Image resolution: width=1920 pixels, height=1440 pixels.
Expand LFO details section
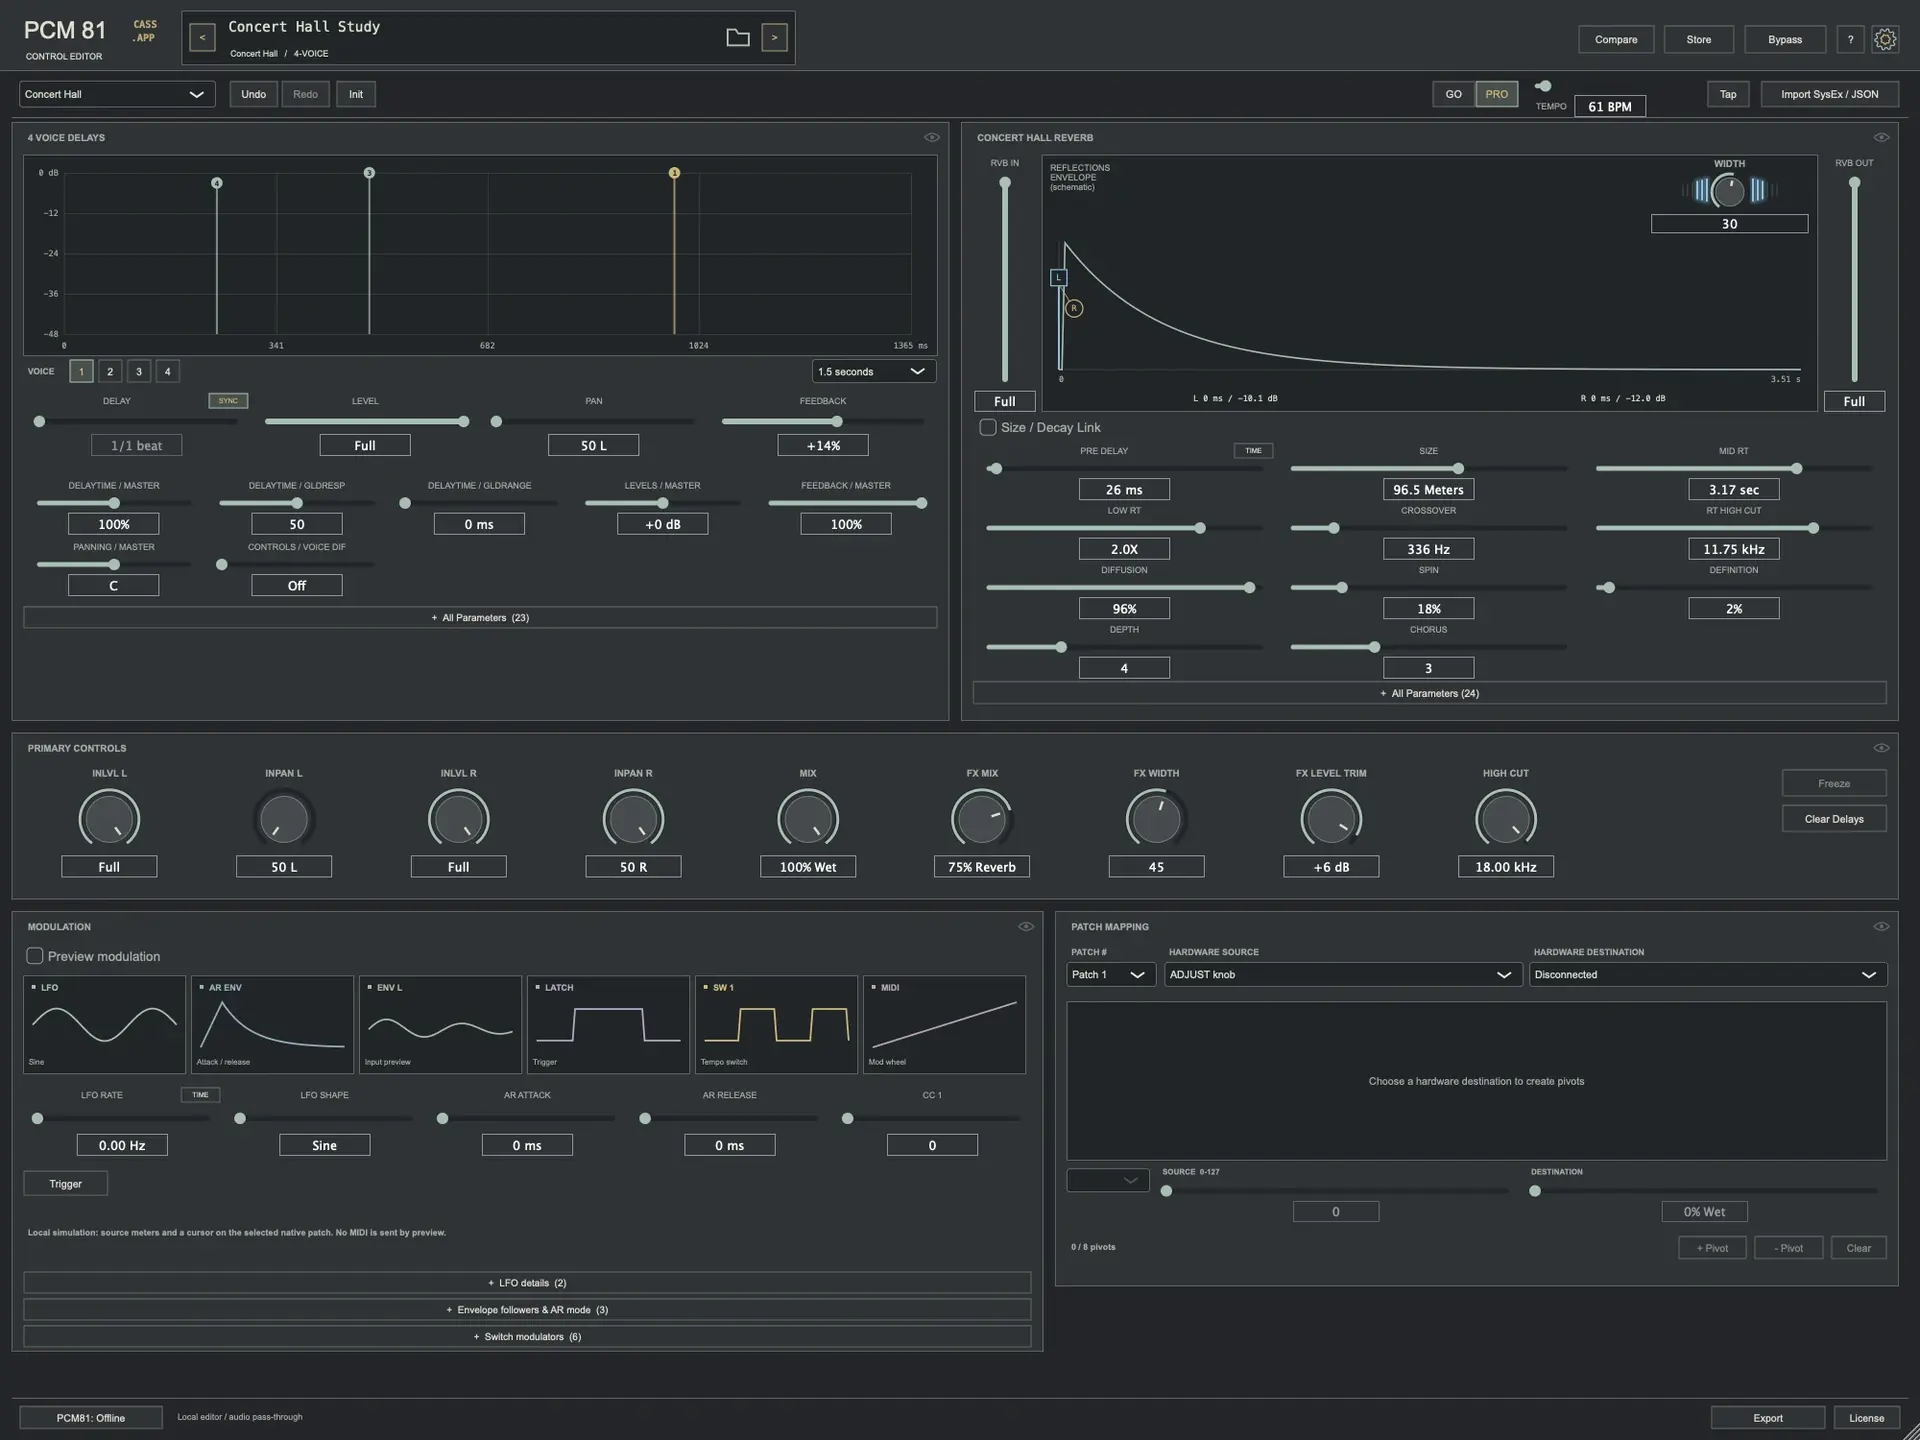tap(527, 1282)
